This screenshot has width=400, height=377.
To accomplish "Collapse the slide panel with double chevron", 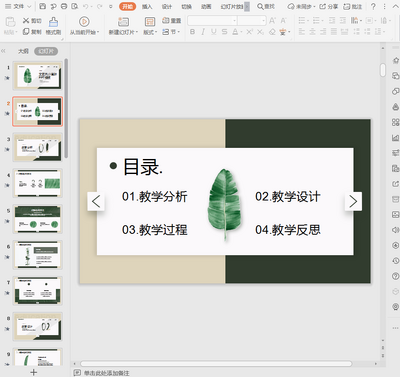I will point(3,51).
